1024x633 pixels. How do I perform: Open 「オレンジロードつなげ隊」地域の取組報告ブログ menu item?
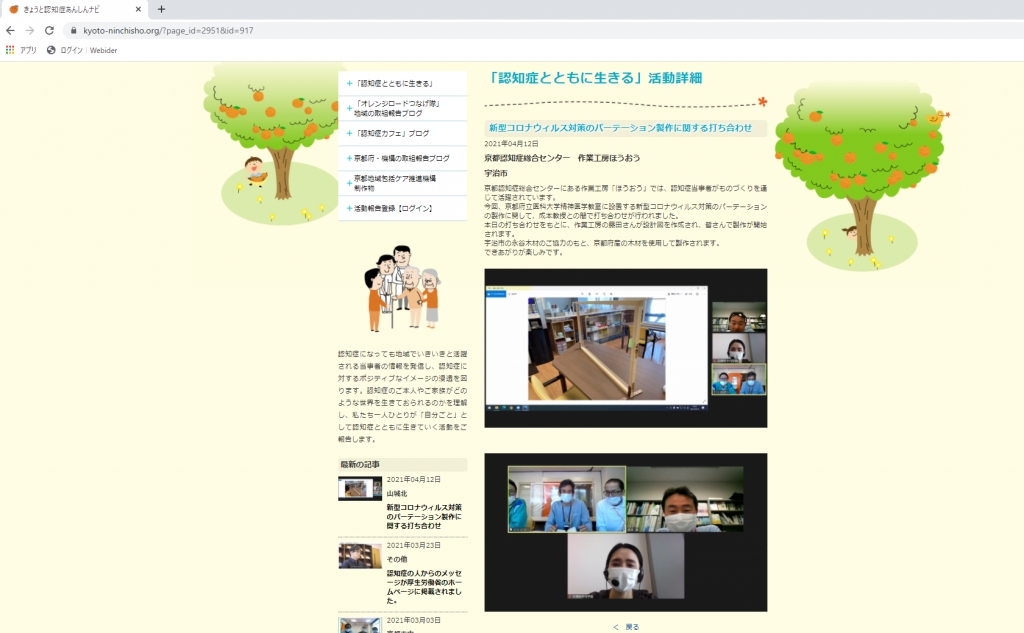pyautogui.click(x=402, y=108)
